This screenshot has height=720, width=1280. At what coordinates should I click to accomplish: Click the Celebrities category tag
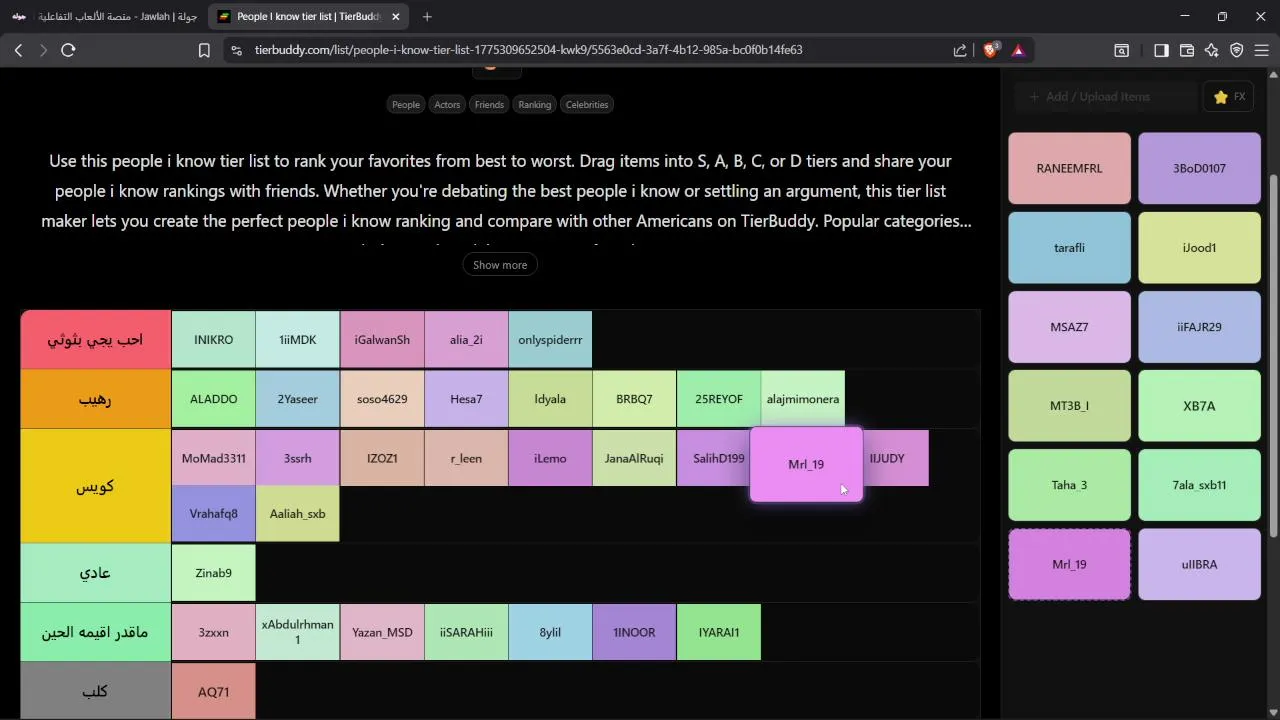coord(587,104)
